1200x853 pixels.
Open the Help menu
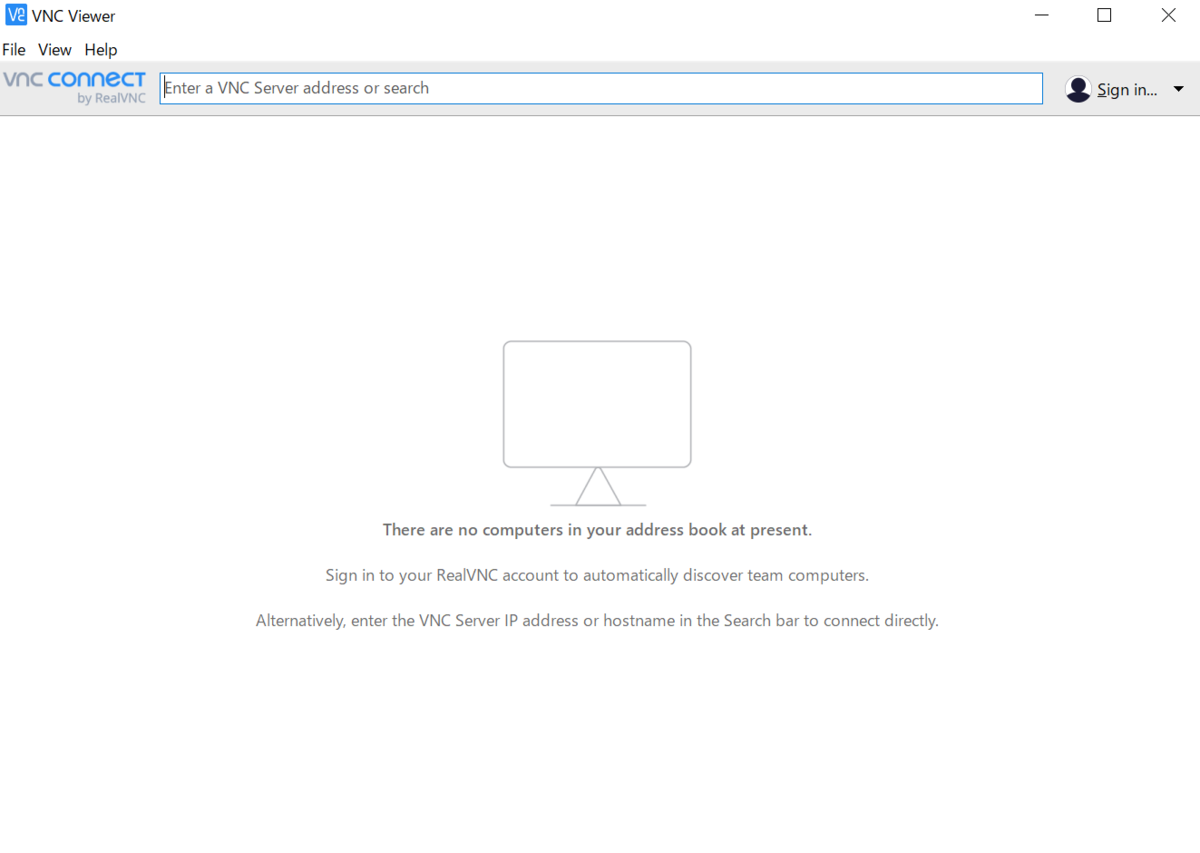[101, 50]
